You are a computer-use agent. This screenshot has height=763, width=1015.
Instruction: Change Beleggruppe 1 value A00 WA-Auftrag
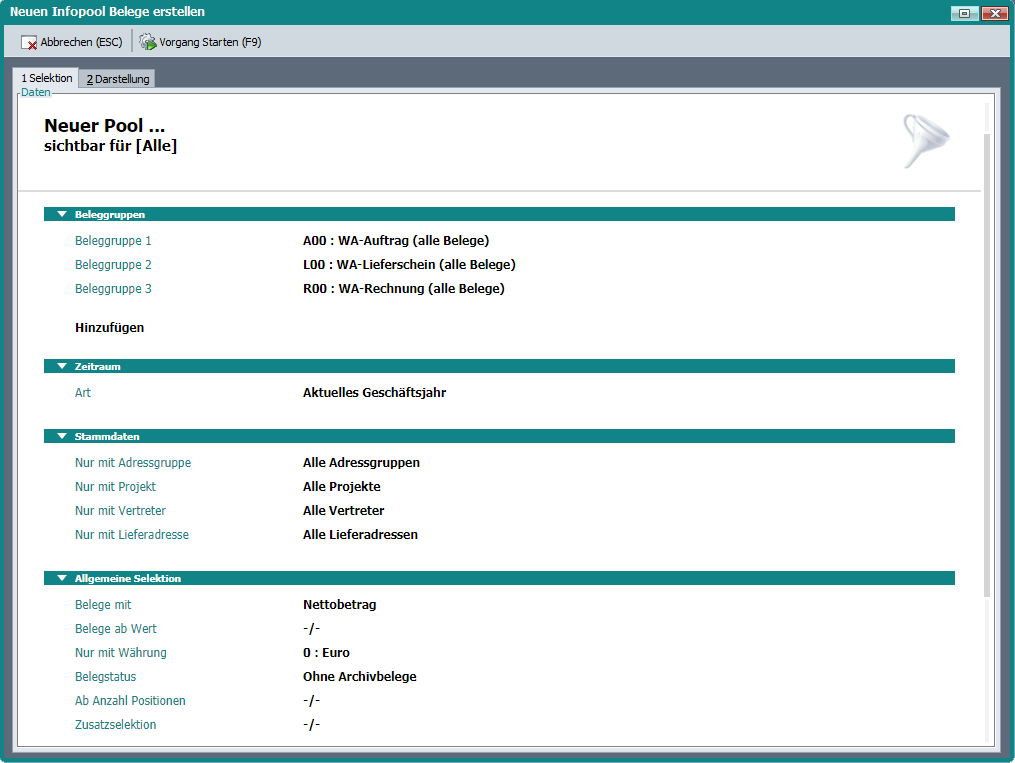coord(396,241)
